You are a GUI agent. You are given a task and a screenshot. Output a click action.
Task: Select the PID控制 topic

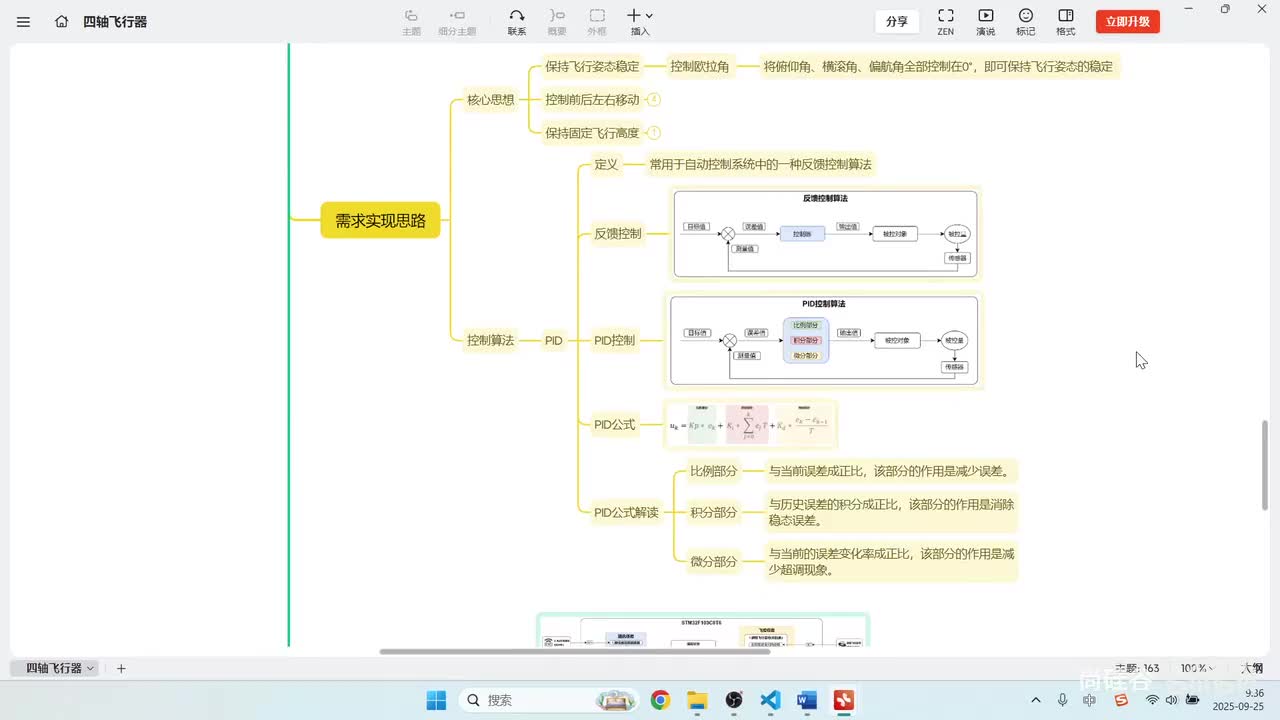[x=614, y=340]
